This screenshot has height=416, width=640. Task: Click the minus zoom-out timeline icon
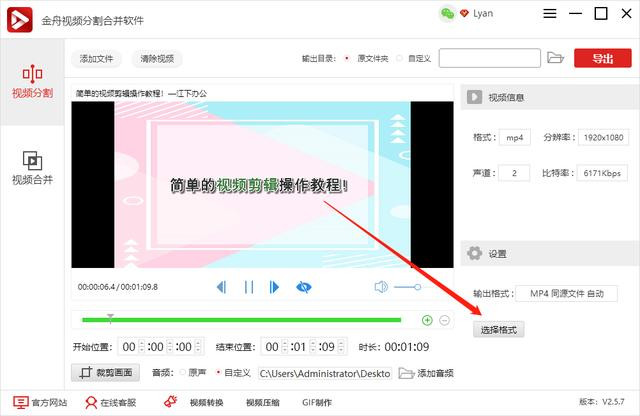(444, 320)
